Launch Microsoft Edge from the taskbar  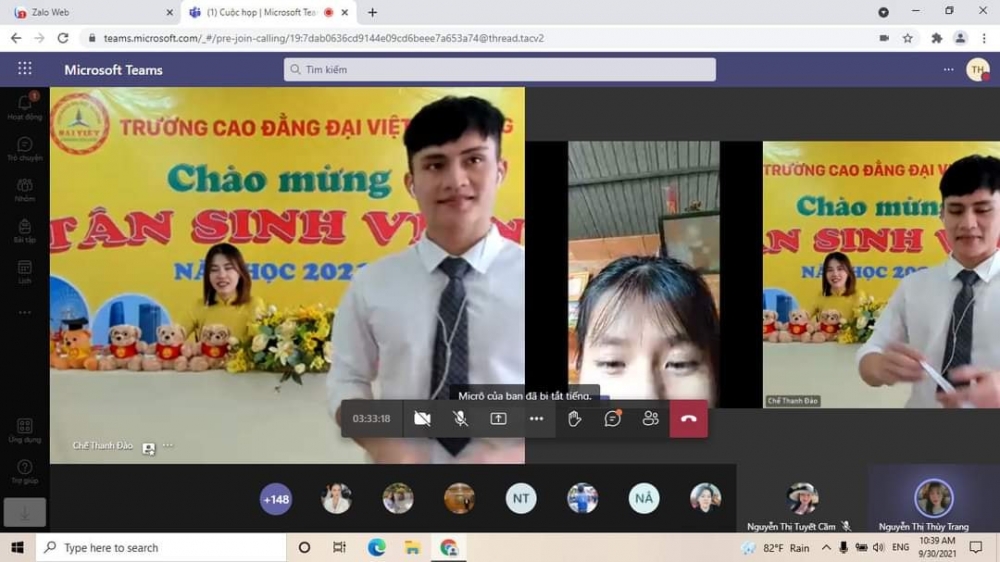click(376, 547)
